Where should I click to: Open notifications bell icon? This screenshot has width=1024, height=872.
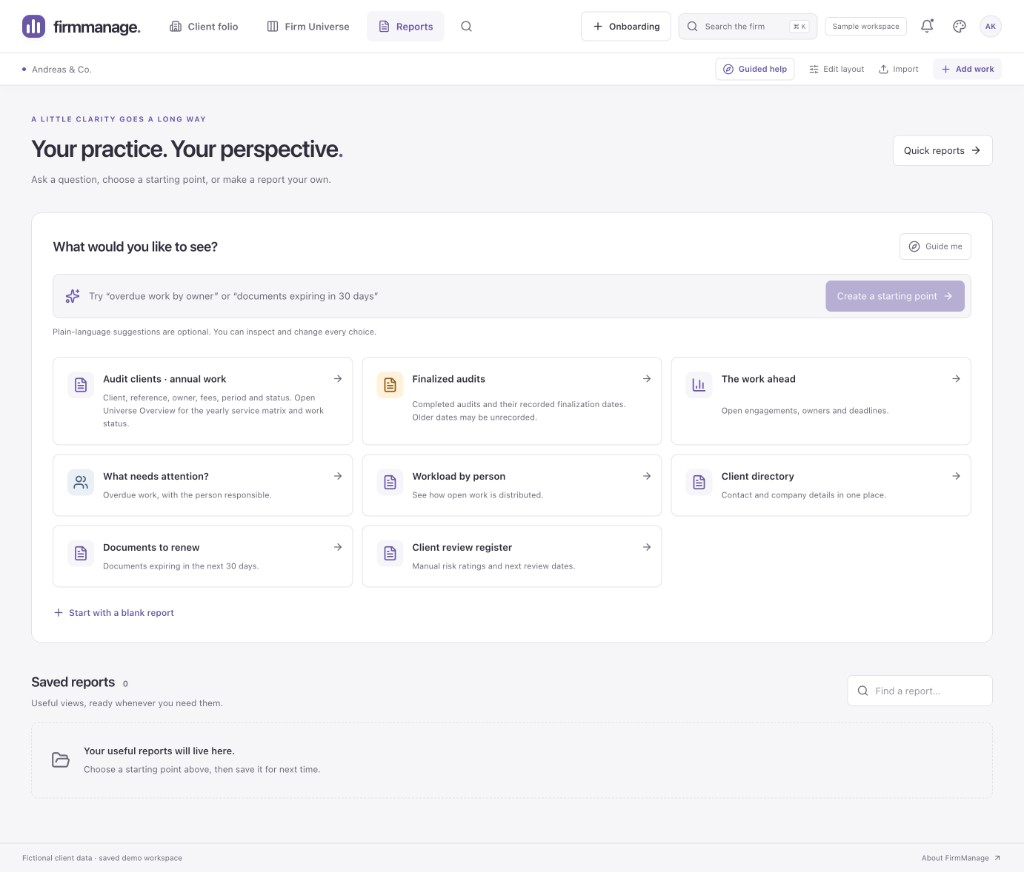(927, 27)
